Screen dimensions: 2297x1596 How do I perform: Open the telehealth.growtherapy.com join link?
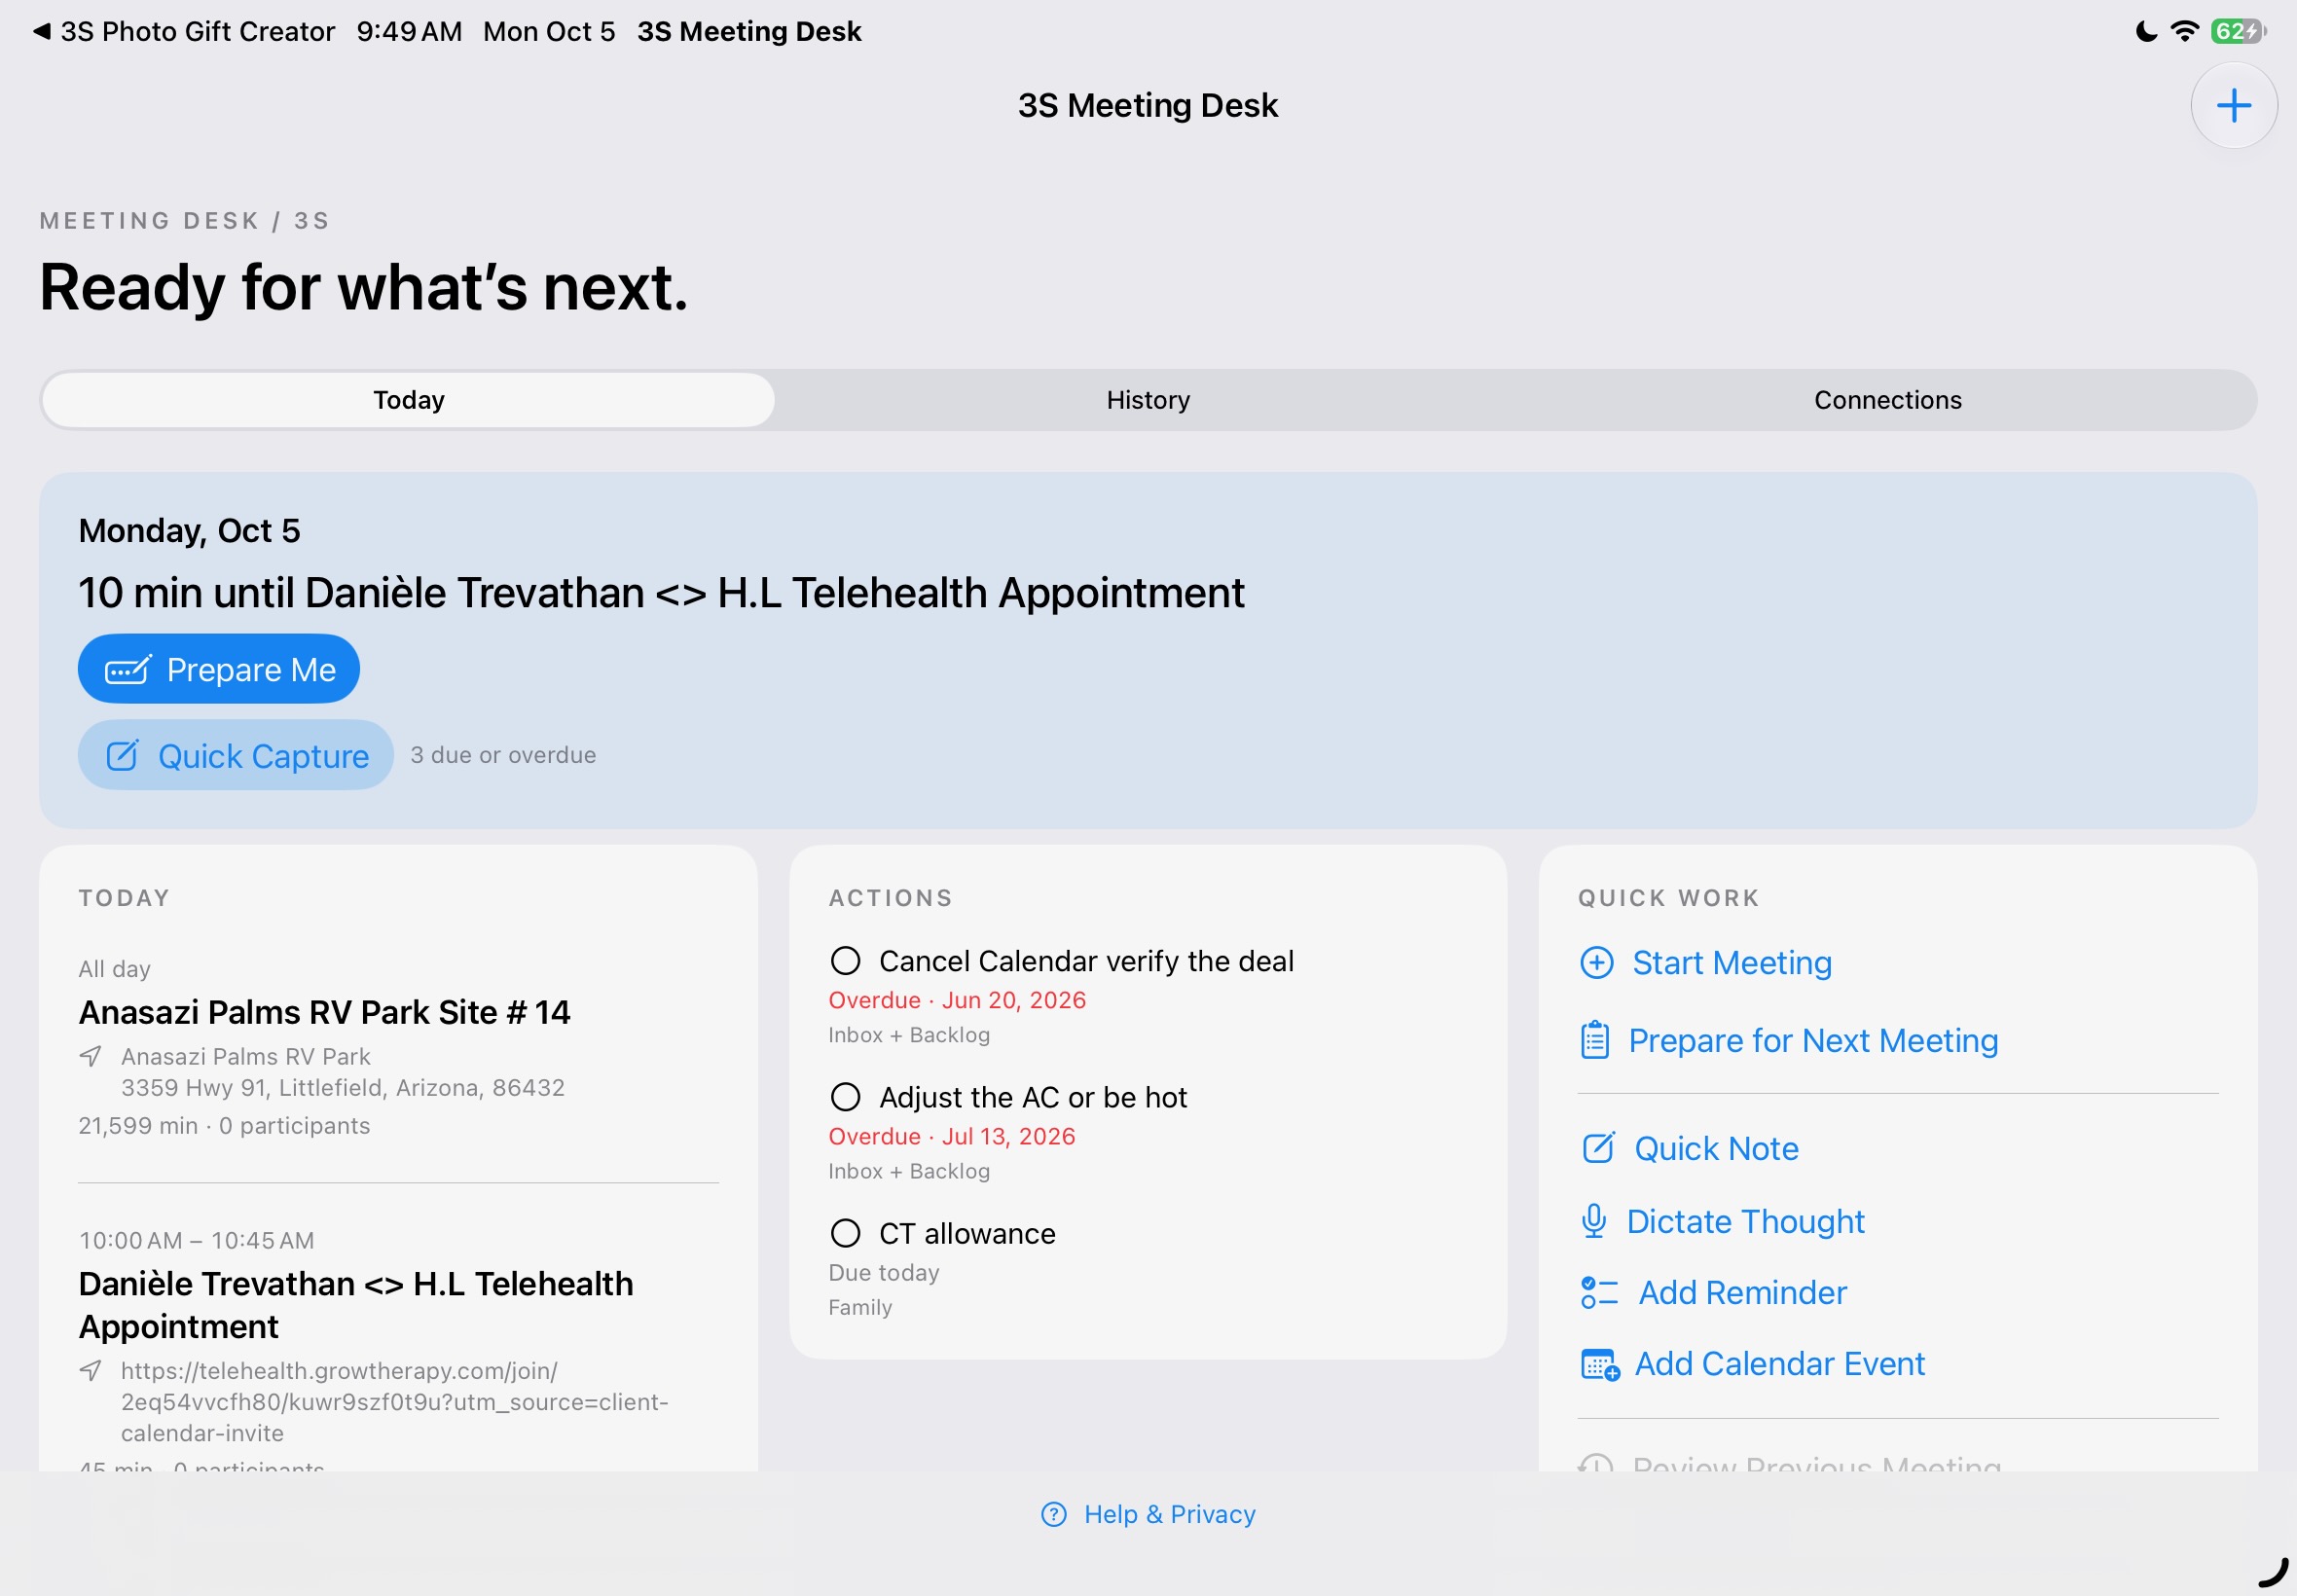click(x=395, y=1401)
